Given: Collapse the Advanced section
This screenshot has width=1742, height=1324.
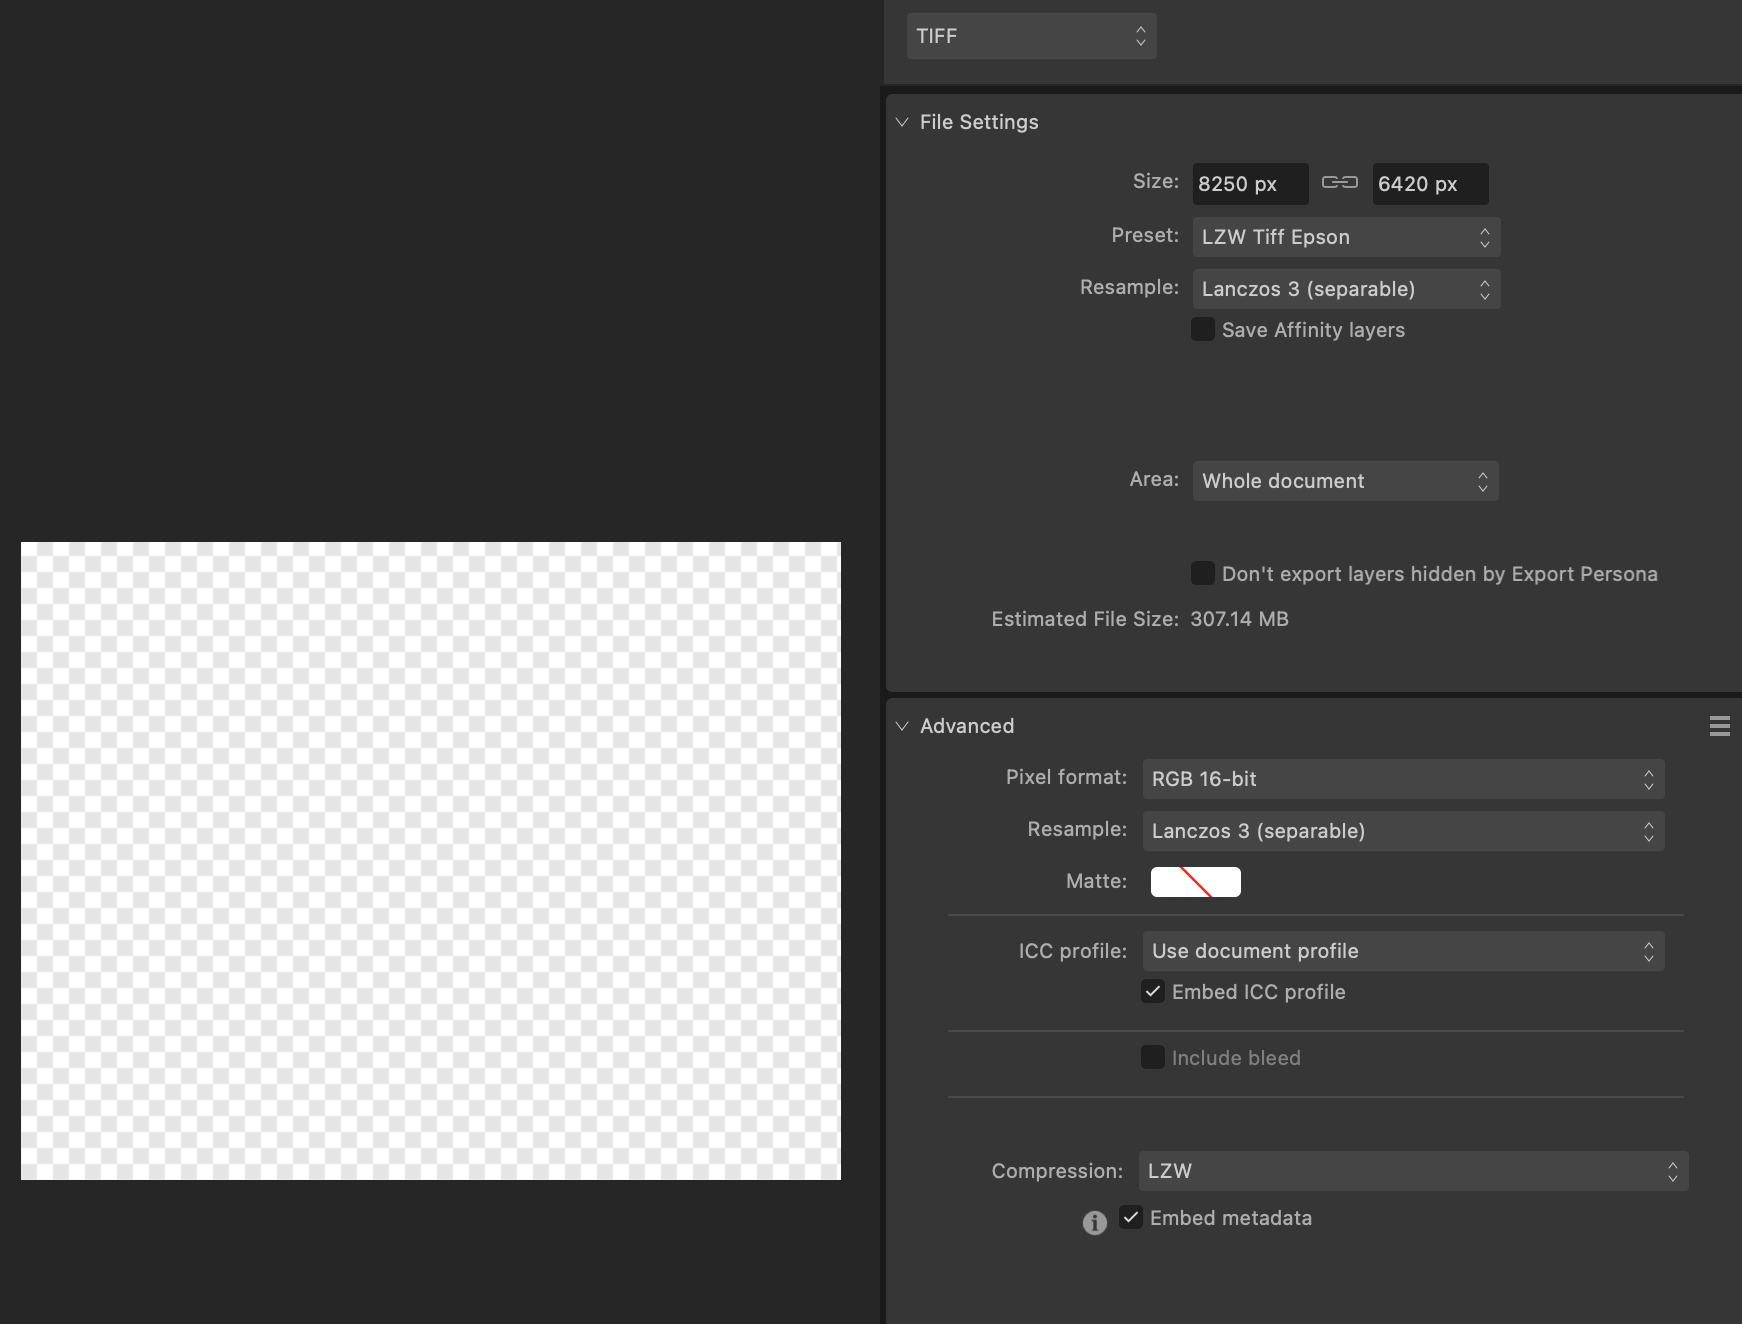Looking at the screenshot, I should (902, 726).
